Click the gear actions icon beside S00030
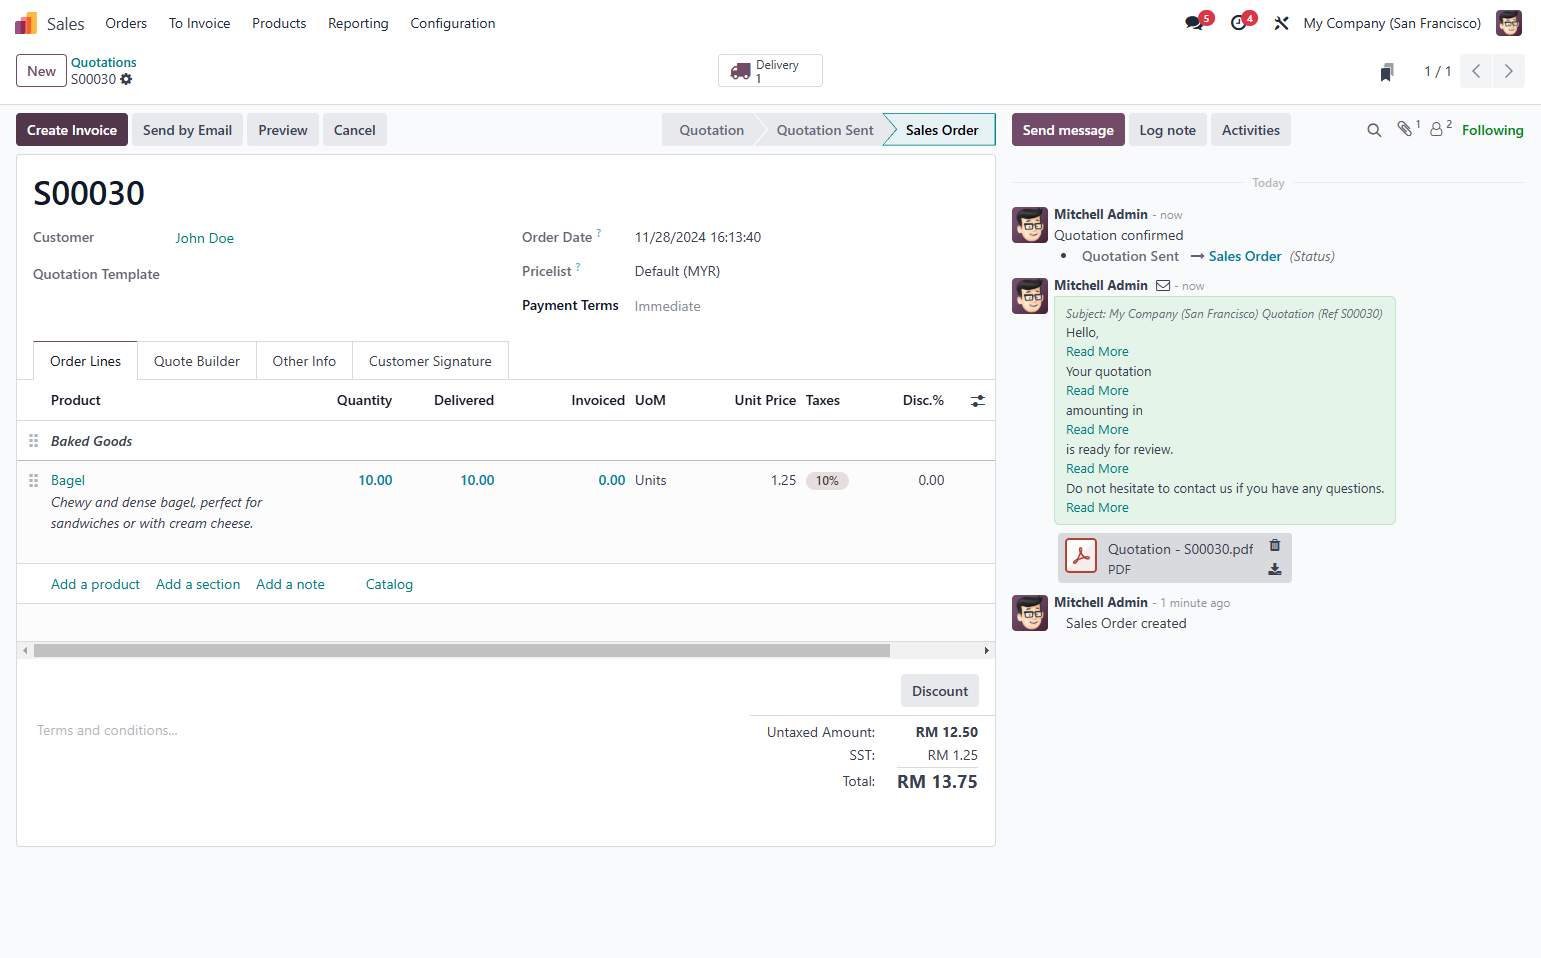Viewport: 1541px width, 958px height. [x=126, y=79]
